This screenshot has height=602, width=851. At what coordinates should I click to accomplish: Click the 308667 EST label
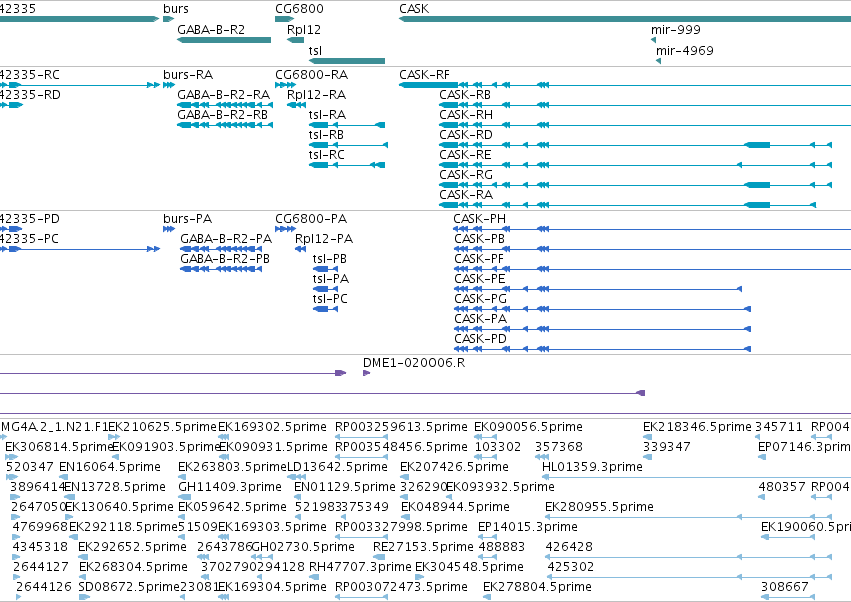785,587
